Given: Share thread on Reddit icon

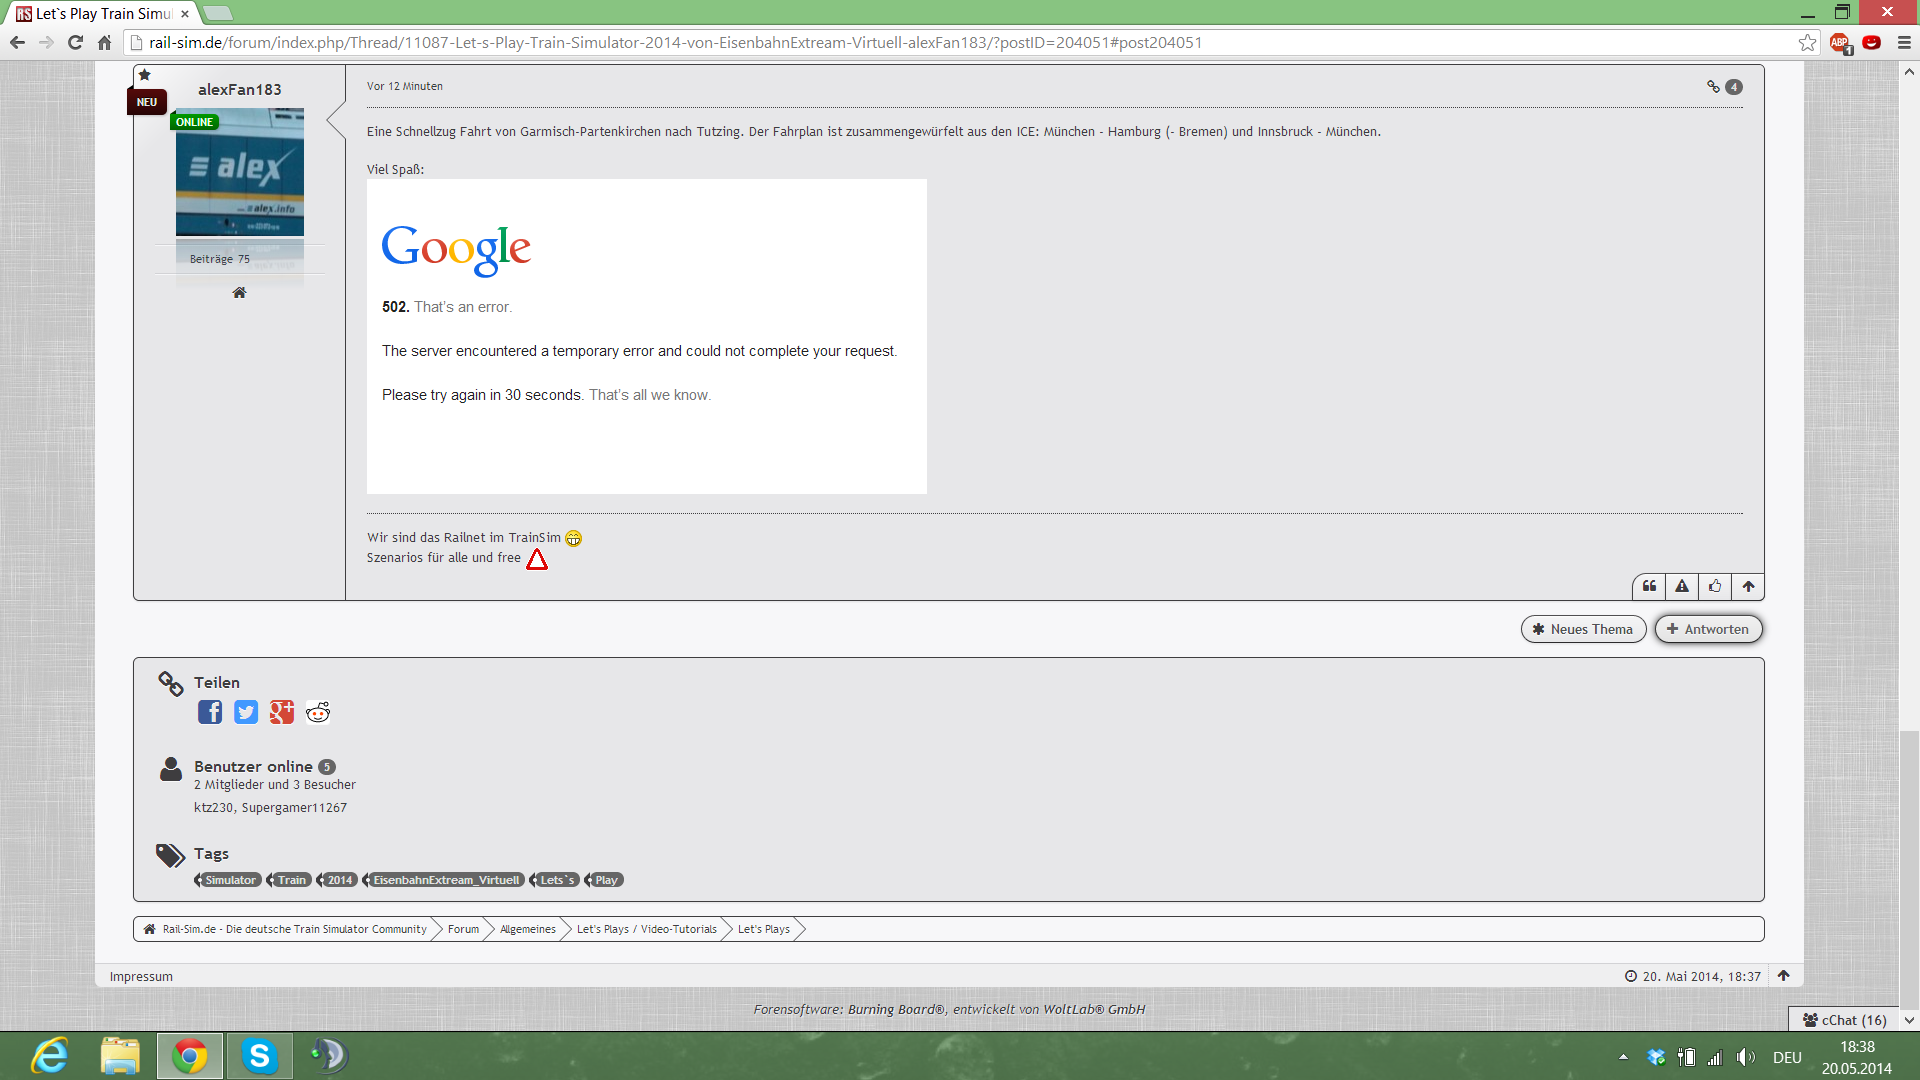Looking at the screenshot, I should [318, 712].
